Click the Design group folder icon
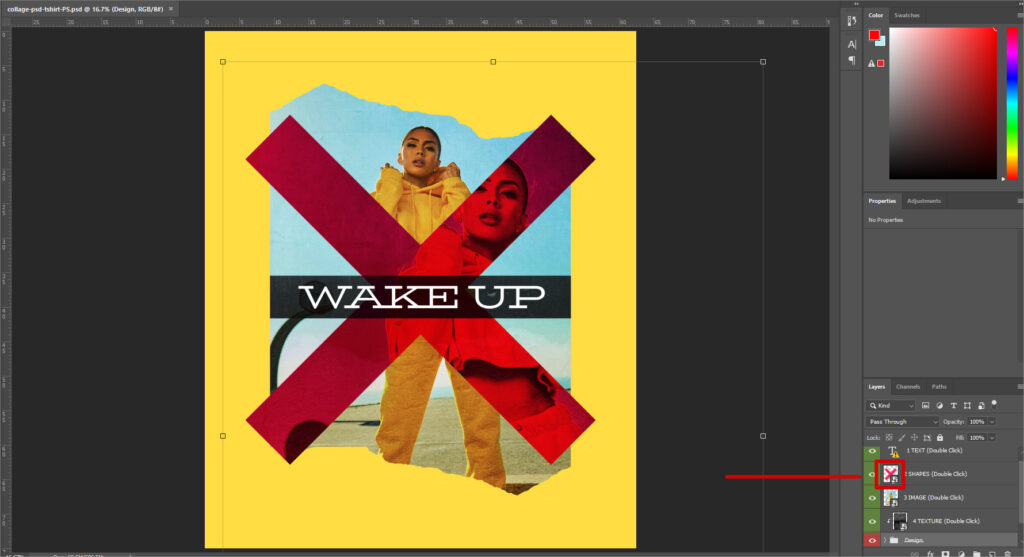Screen dimensions: 1024x557 coord(894,540)
